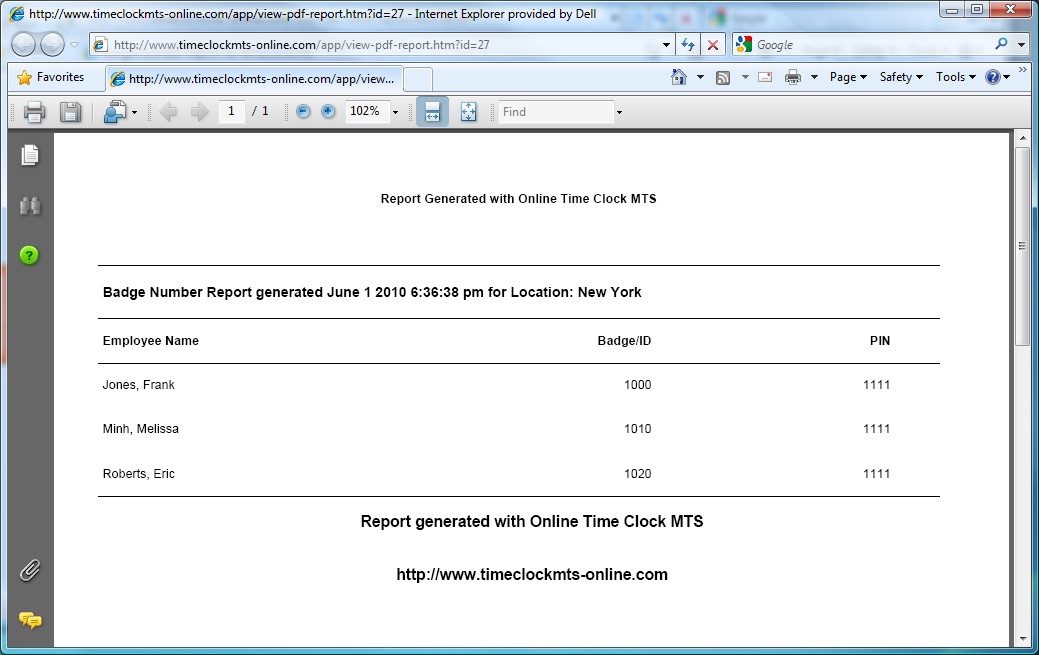Expand search provider options dropdown

coord(1021,45)
